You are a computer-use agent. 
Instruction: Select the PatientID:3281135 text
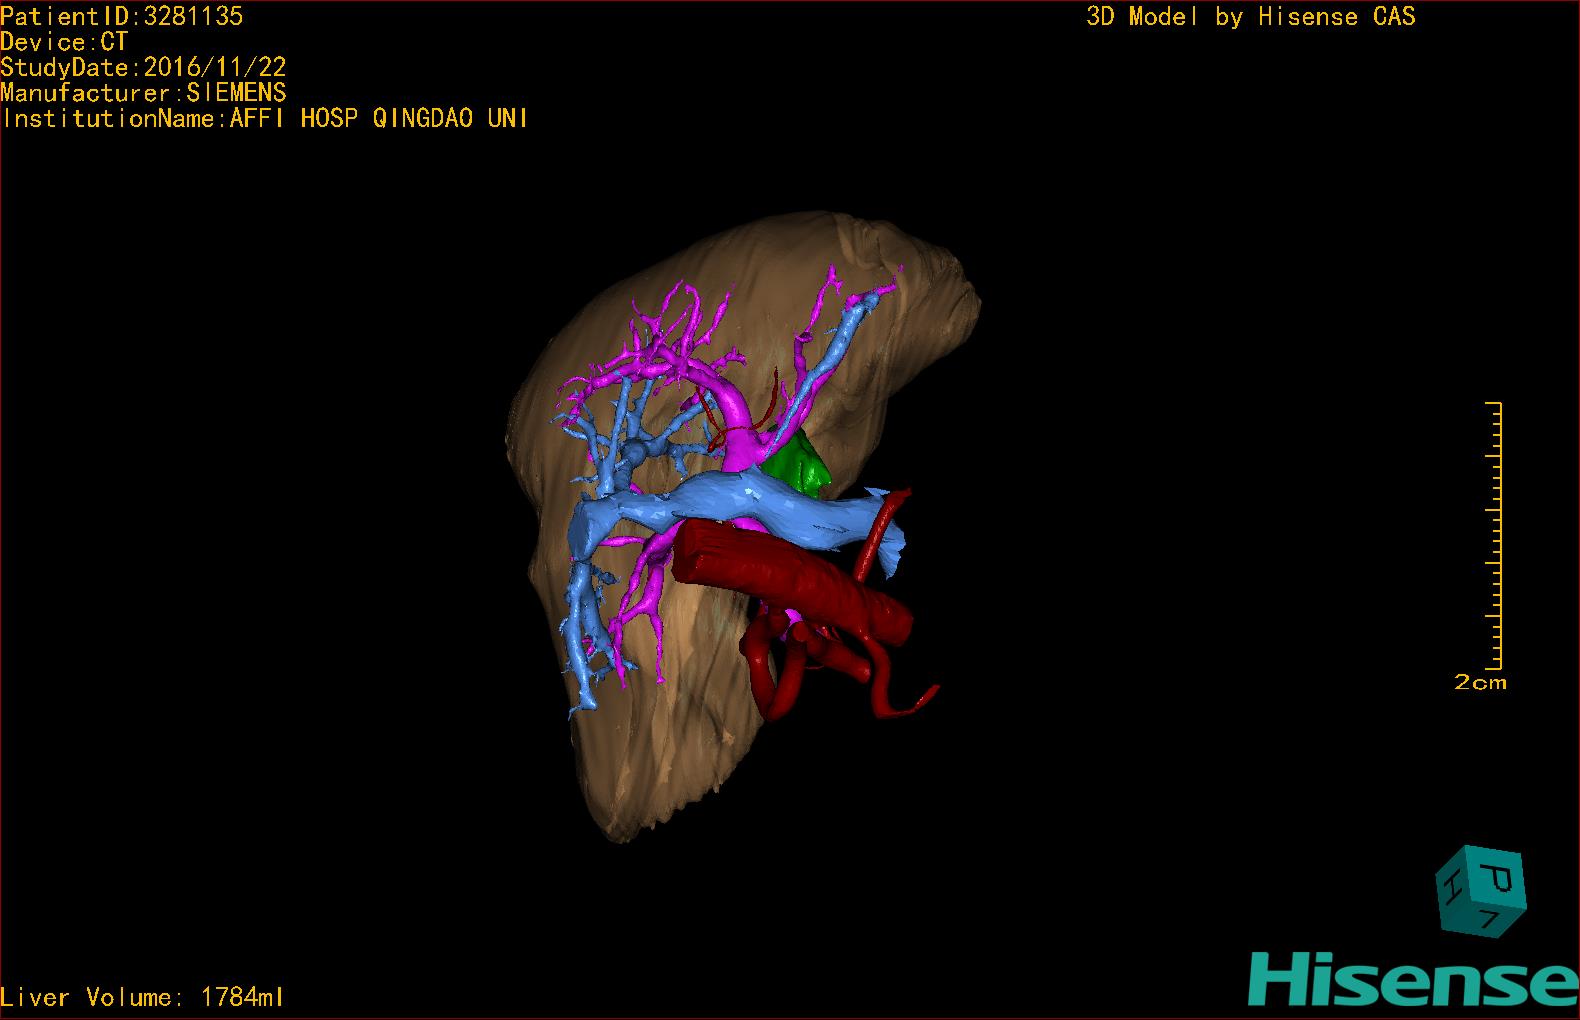tap(122, 16)
